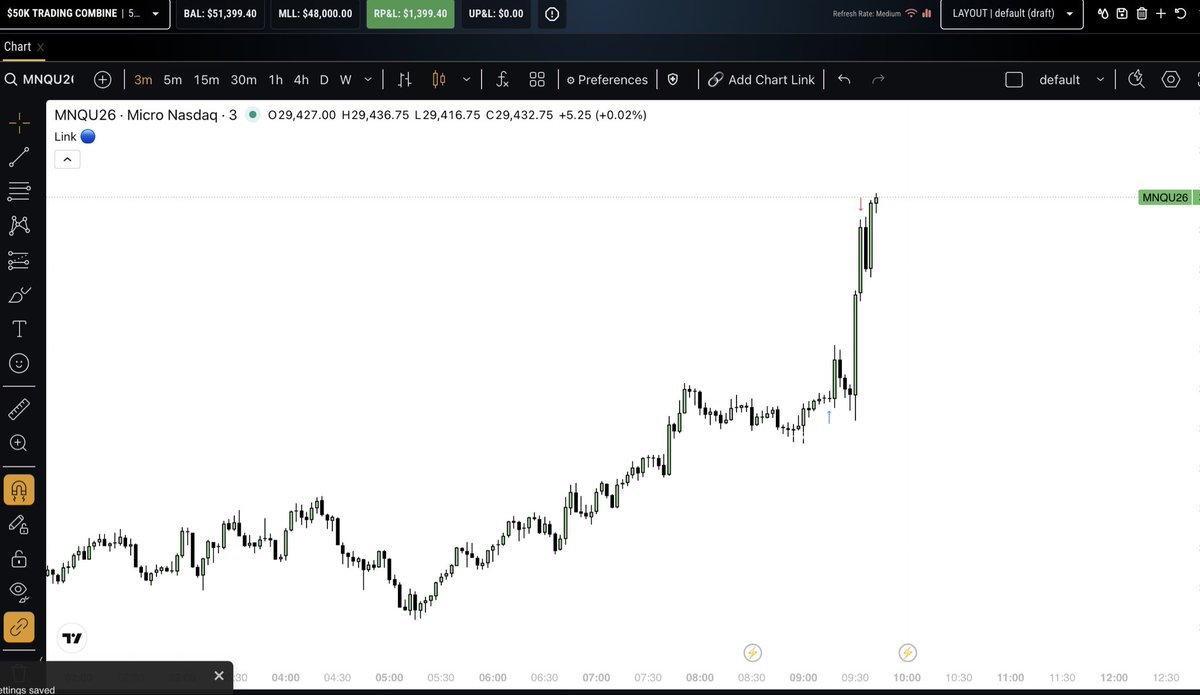Select the crosshair cursor tool

[19, 123]
